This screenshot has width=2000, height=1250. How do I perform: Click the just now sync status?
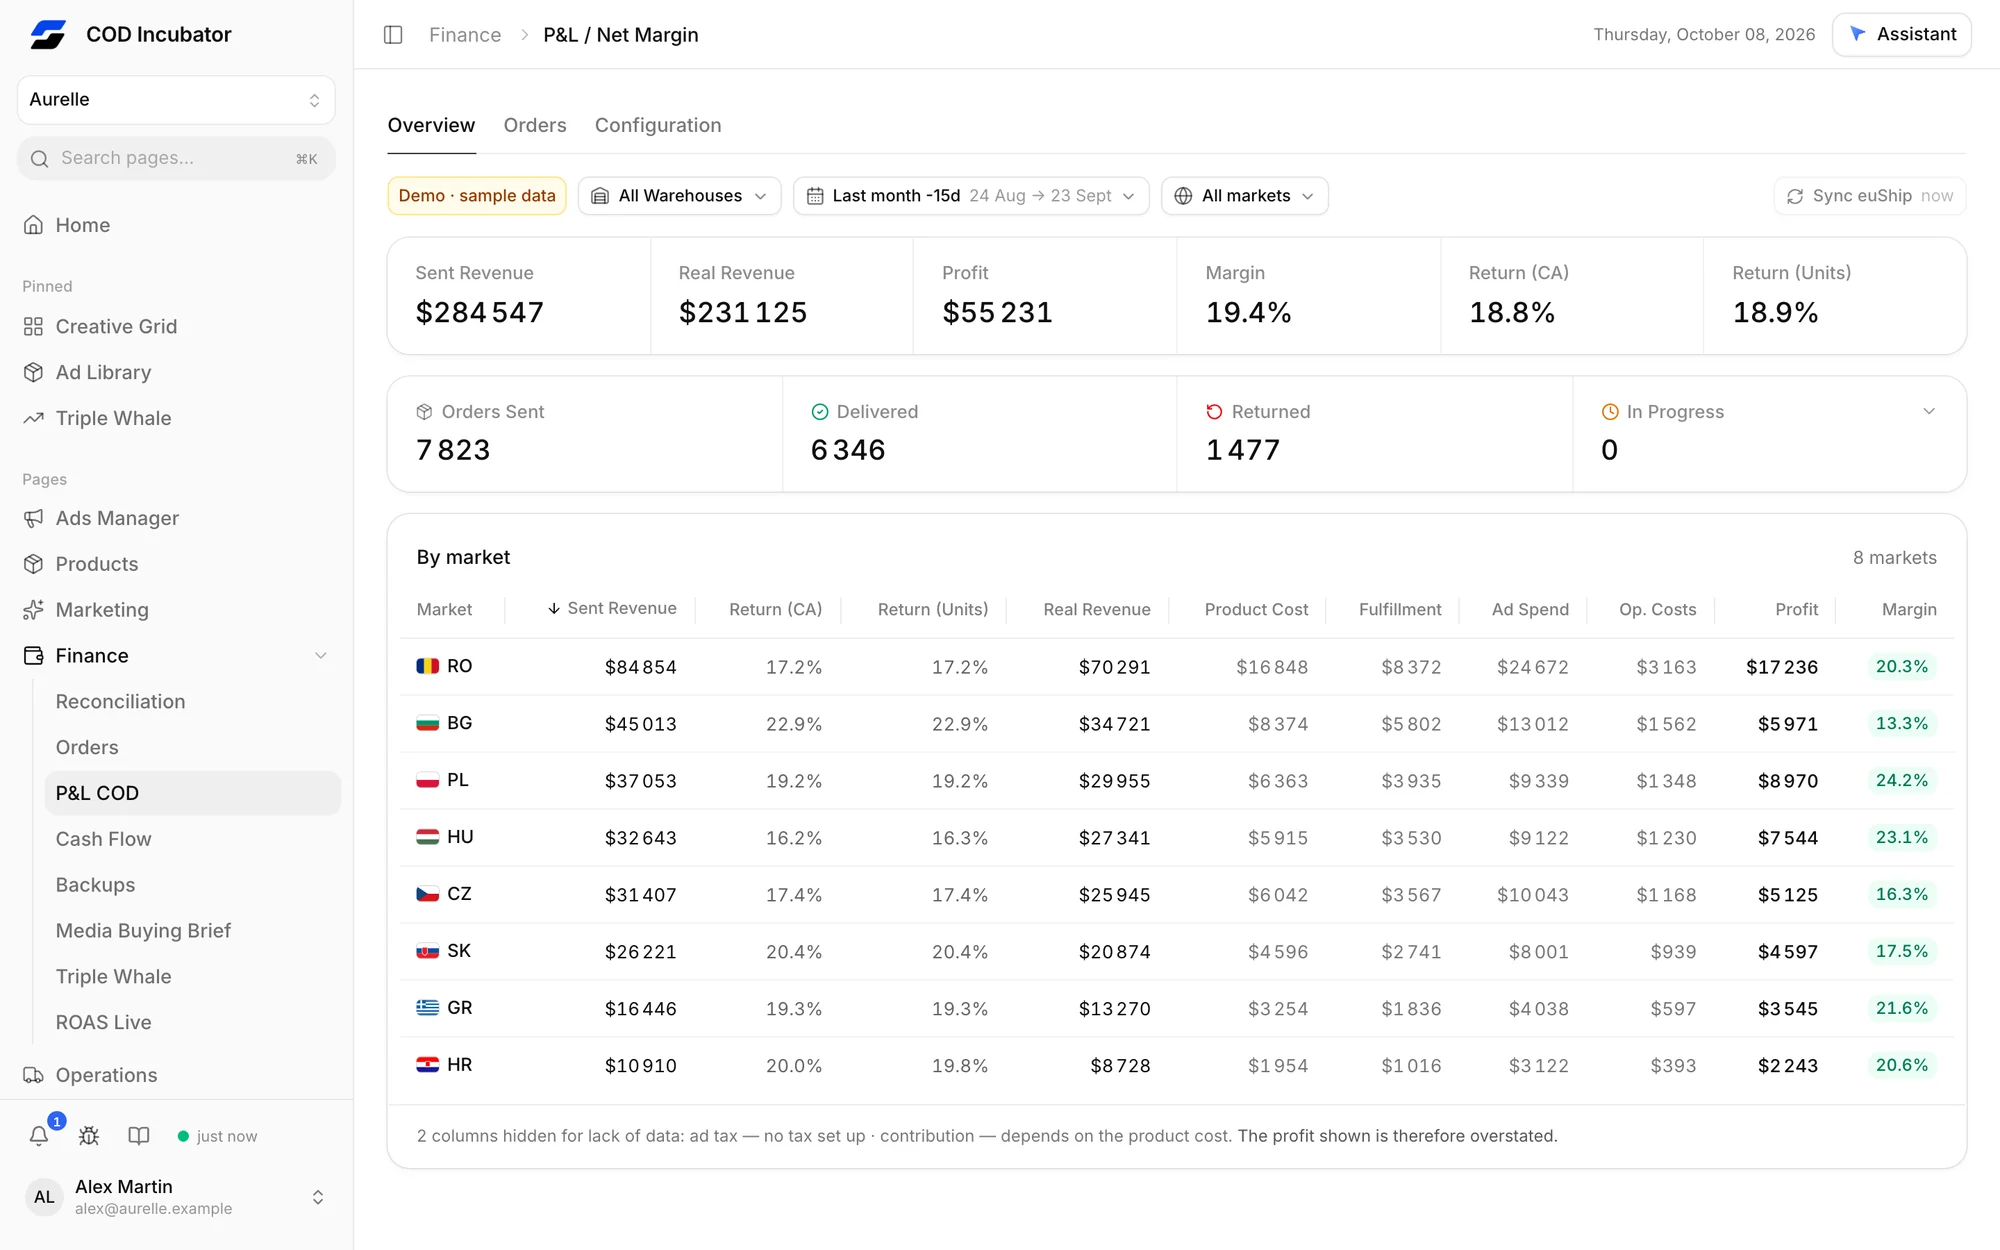point(217,1136)
